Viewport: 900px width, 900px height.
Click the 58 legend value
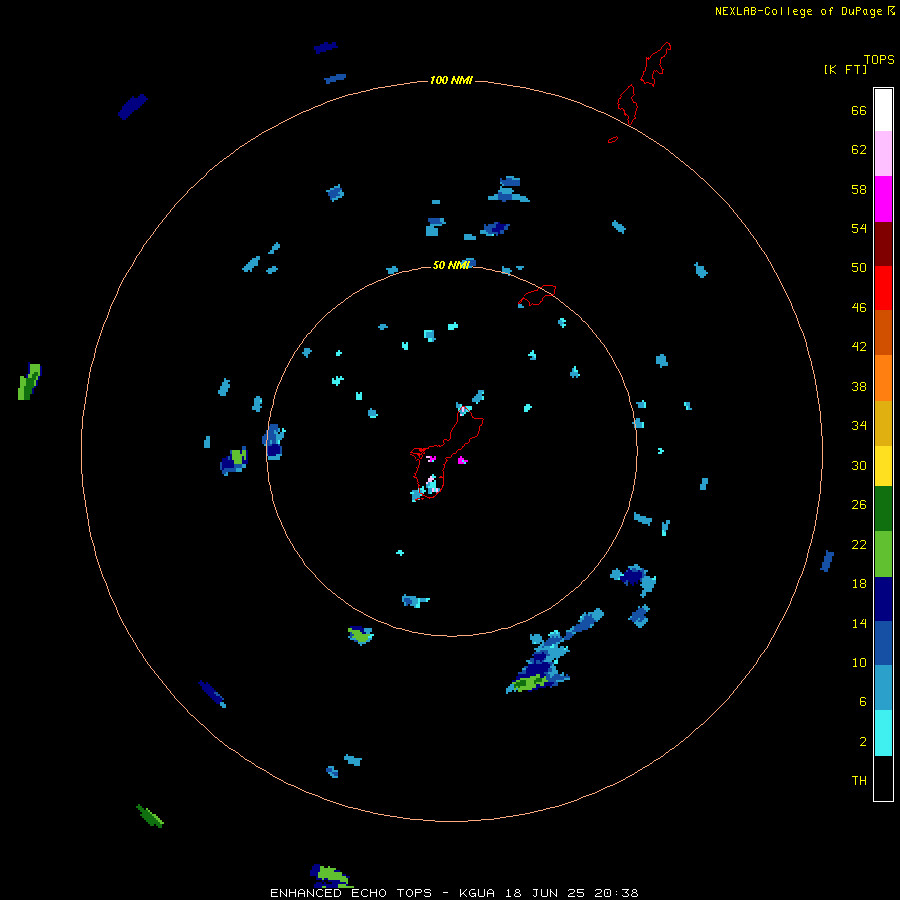click(859, 189)
